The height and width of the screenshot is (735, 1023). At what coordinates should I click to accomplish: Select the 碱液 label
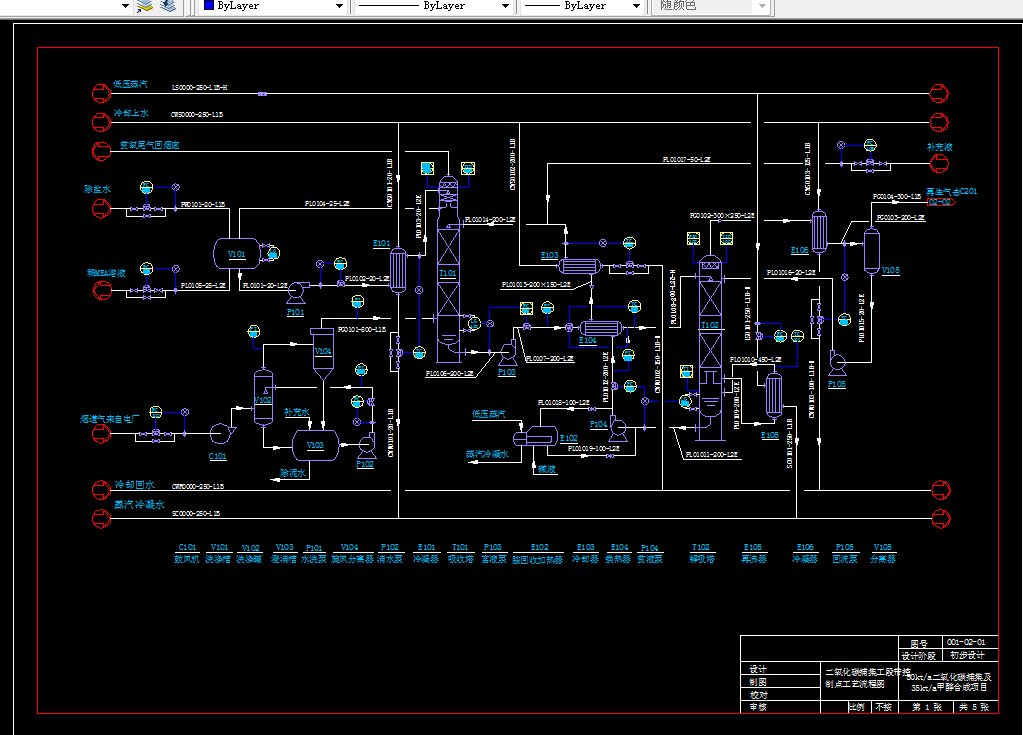click(547, 469)
